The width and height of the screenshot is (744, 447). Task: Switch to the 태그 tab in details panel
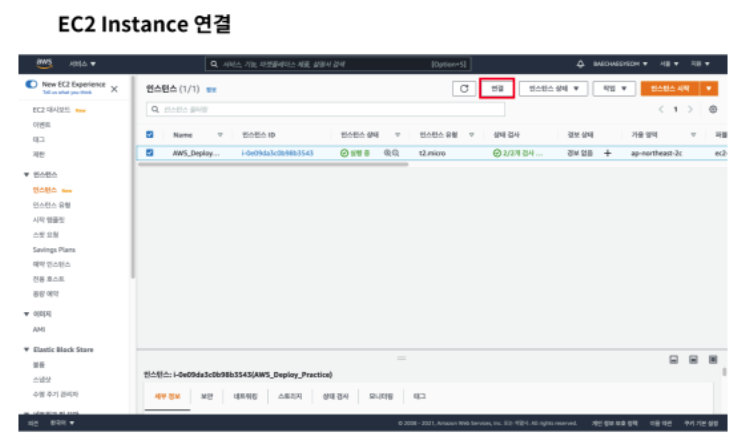pyautogui.click(x=419, y=396)
